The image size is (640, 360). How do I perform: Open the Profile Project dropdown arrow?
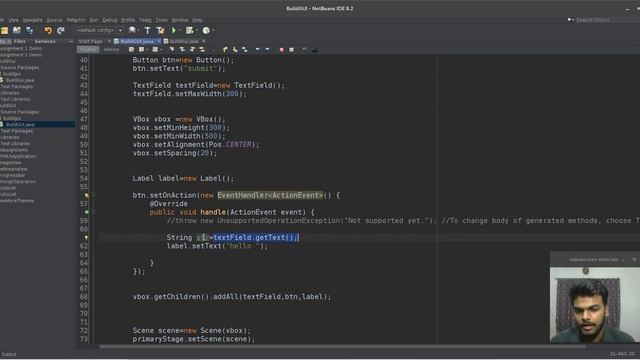tap(213, 30)
